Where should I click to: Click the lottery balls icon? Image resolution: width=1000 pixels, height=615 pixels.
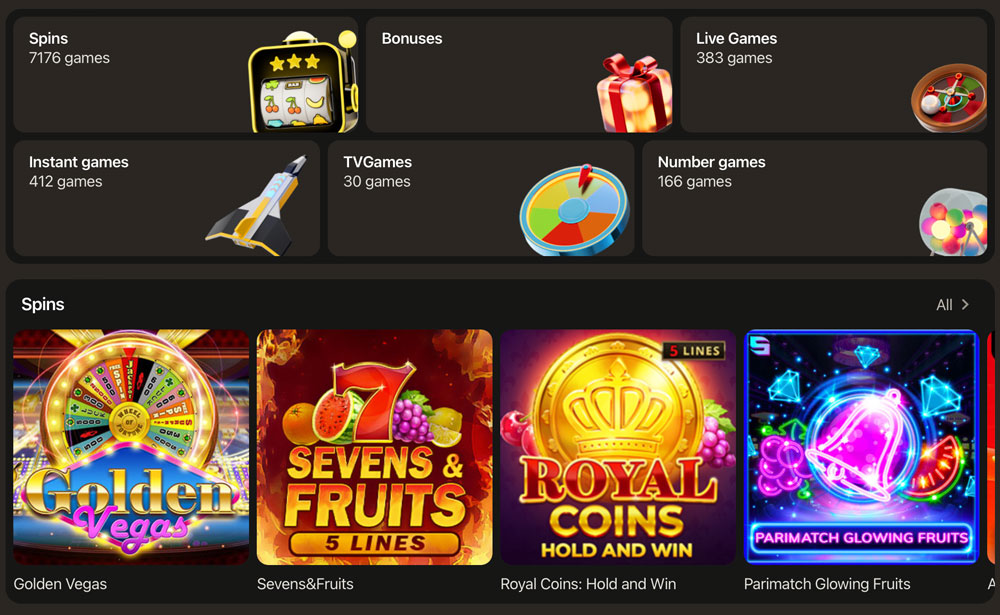point(953,222)
